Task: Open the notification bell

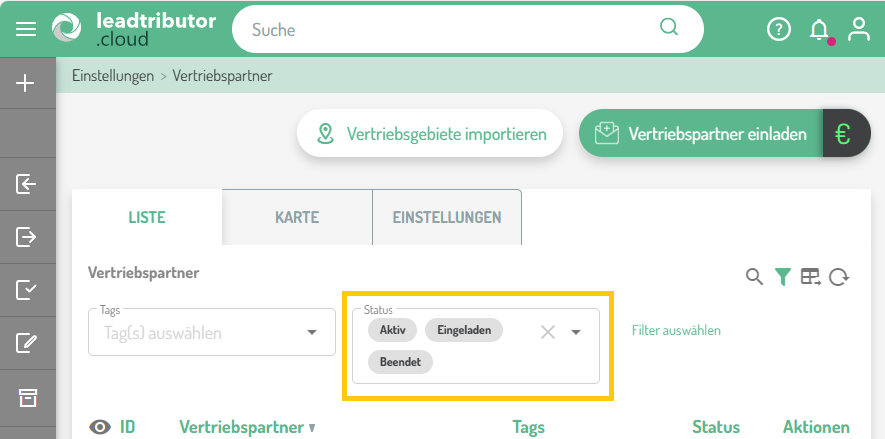Action: point(819,30)
